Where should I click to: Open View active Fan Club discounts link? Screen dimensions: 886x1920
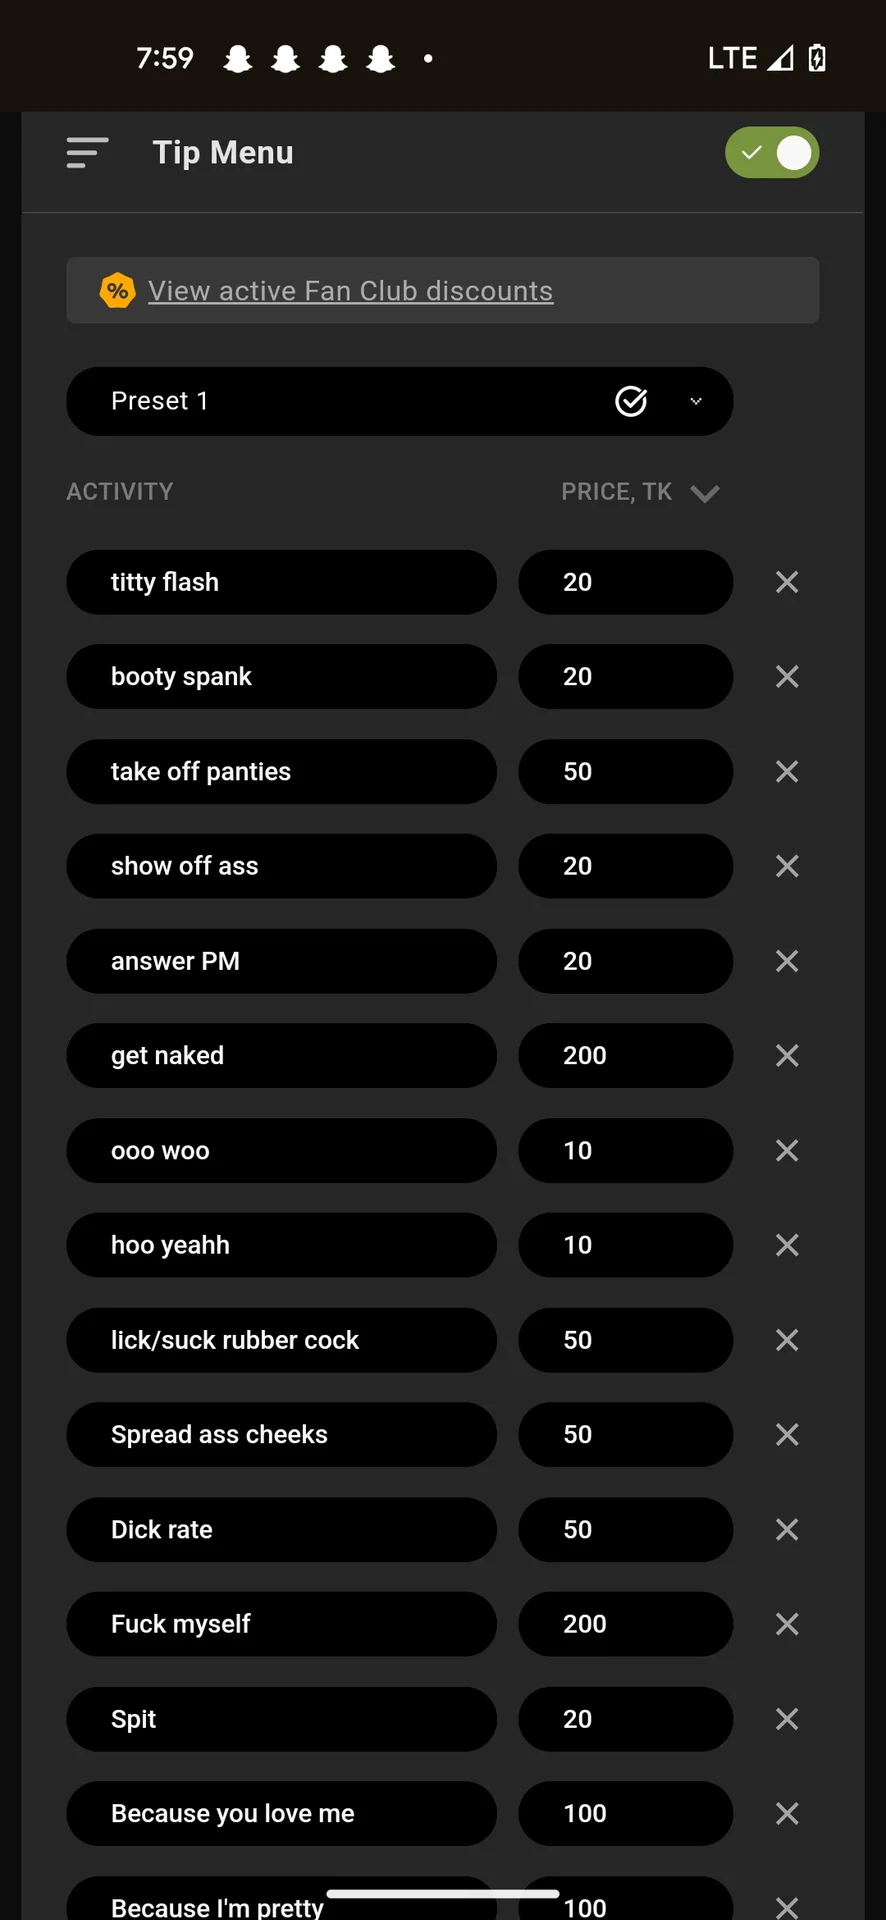[350, 291]
